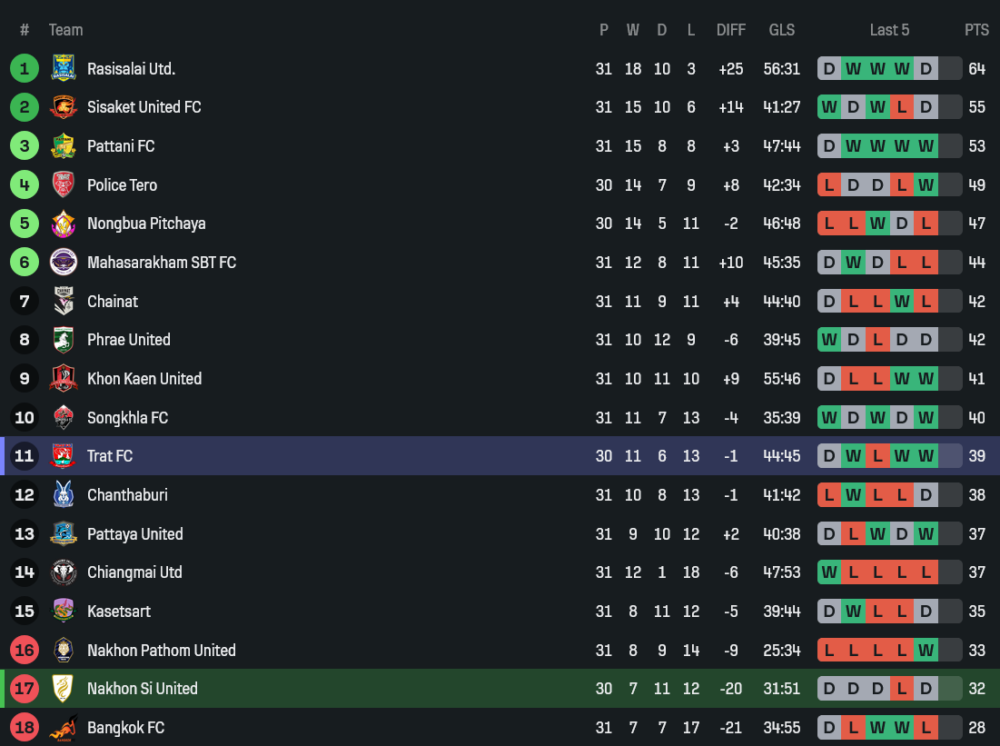
Task: Open the Nakhon Si United team link
Action: coord(142,688)
